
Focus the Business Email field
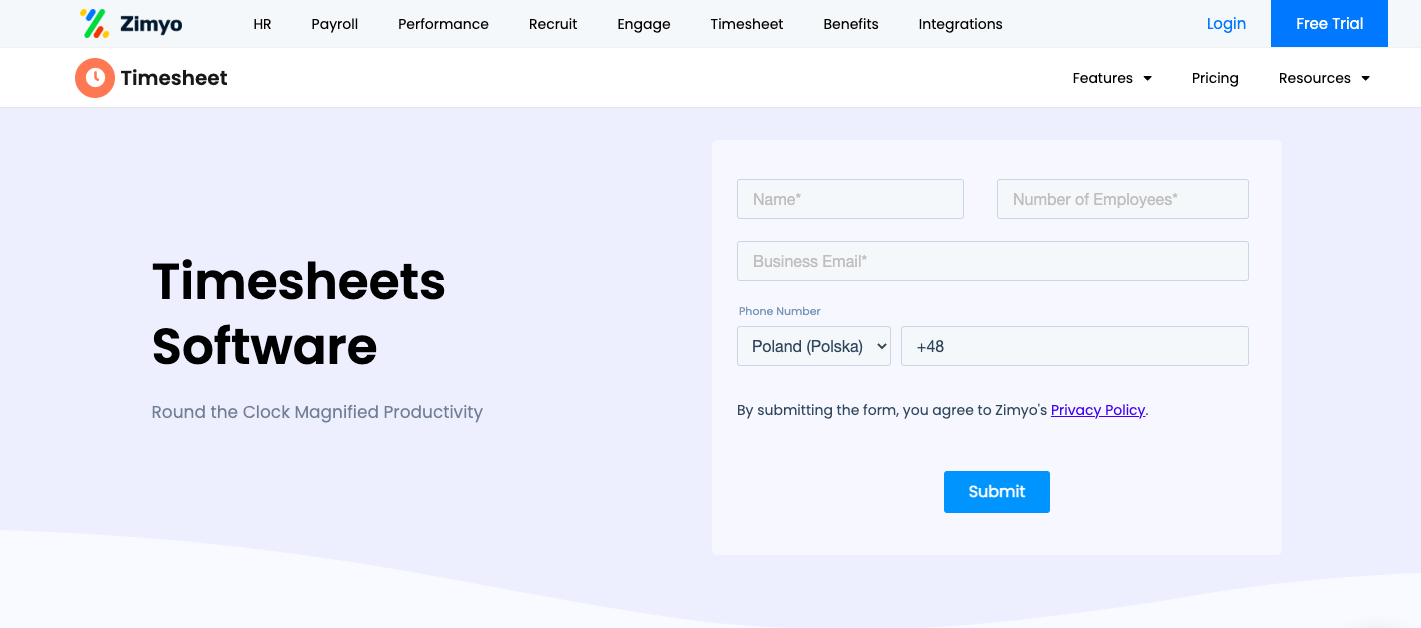tap(993, 261)
